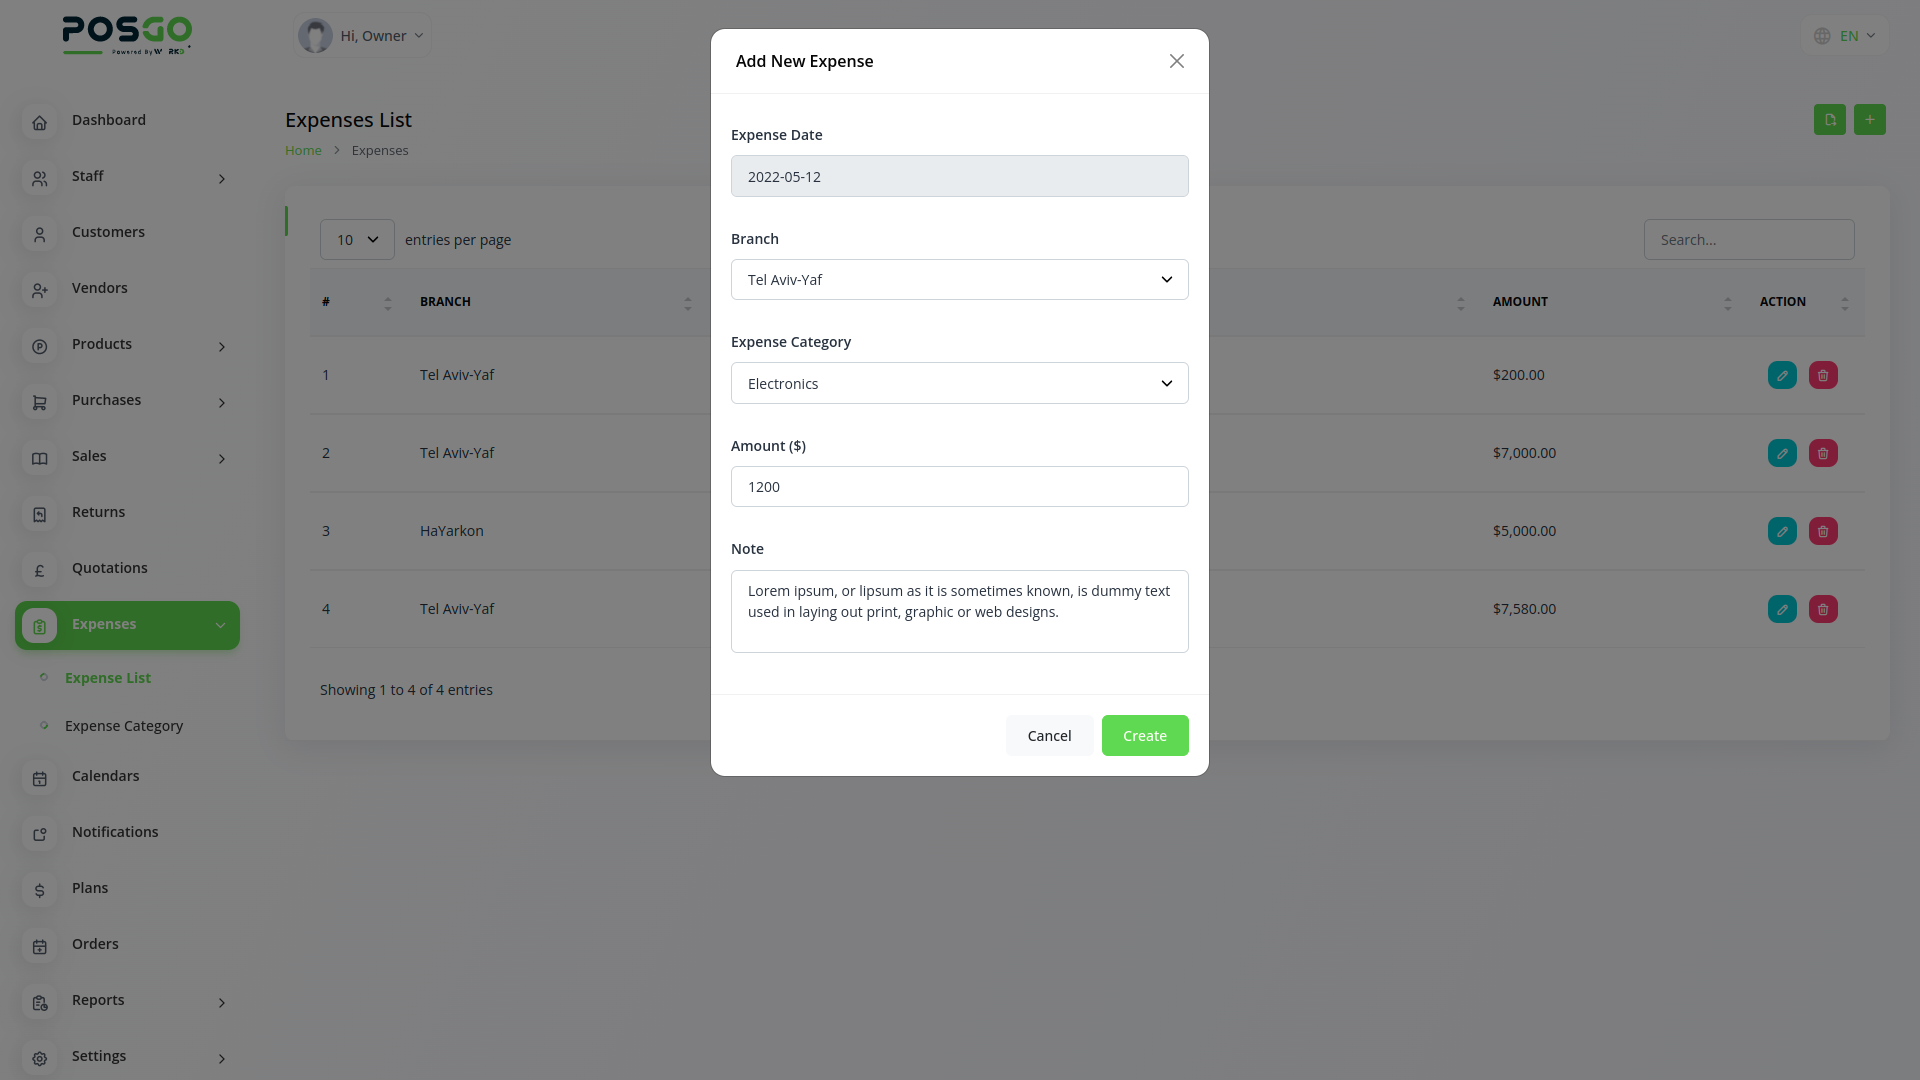Click the red delete icon for row 2
This screenshot has width=1920, height=1080.
tap(1823, 453)
